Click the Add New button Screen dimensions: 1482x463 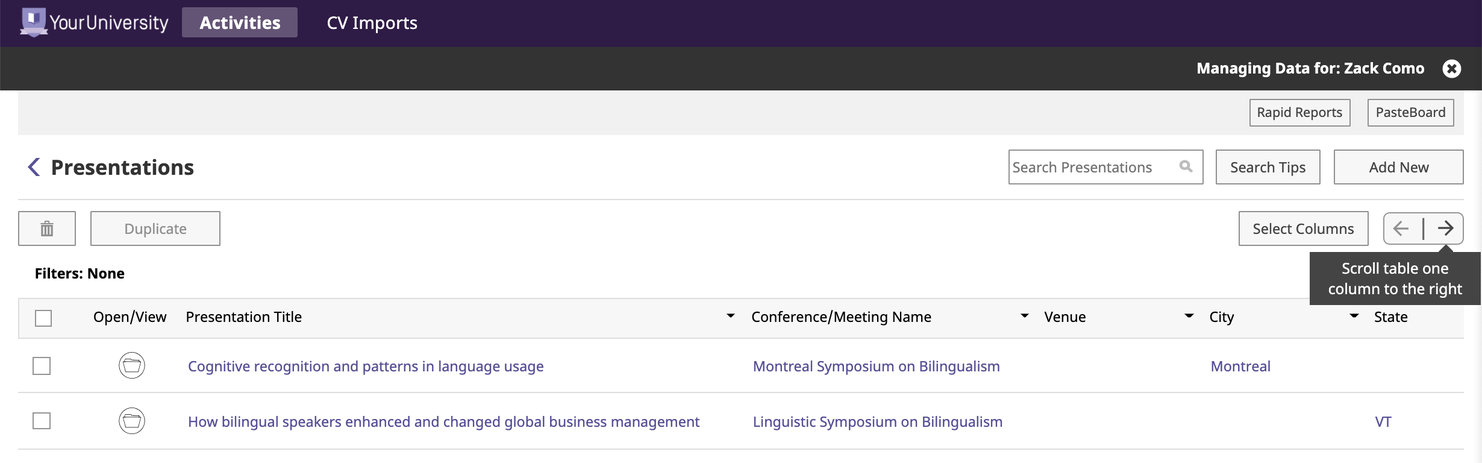click(x=1398, y=167)
